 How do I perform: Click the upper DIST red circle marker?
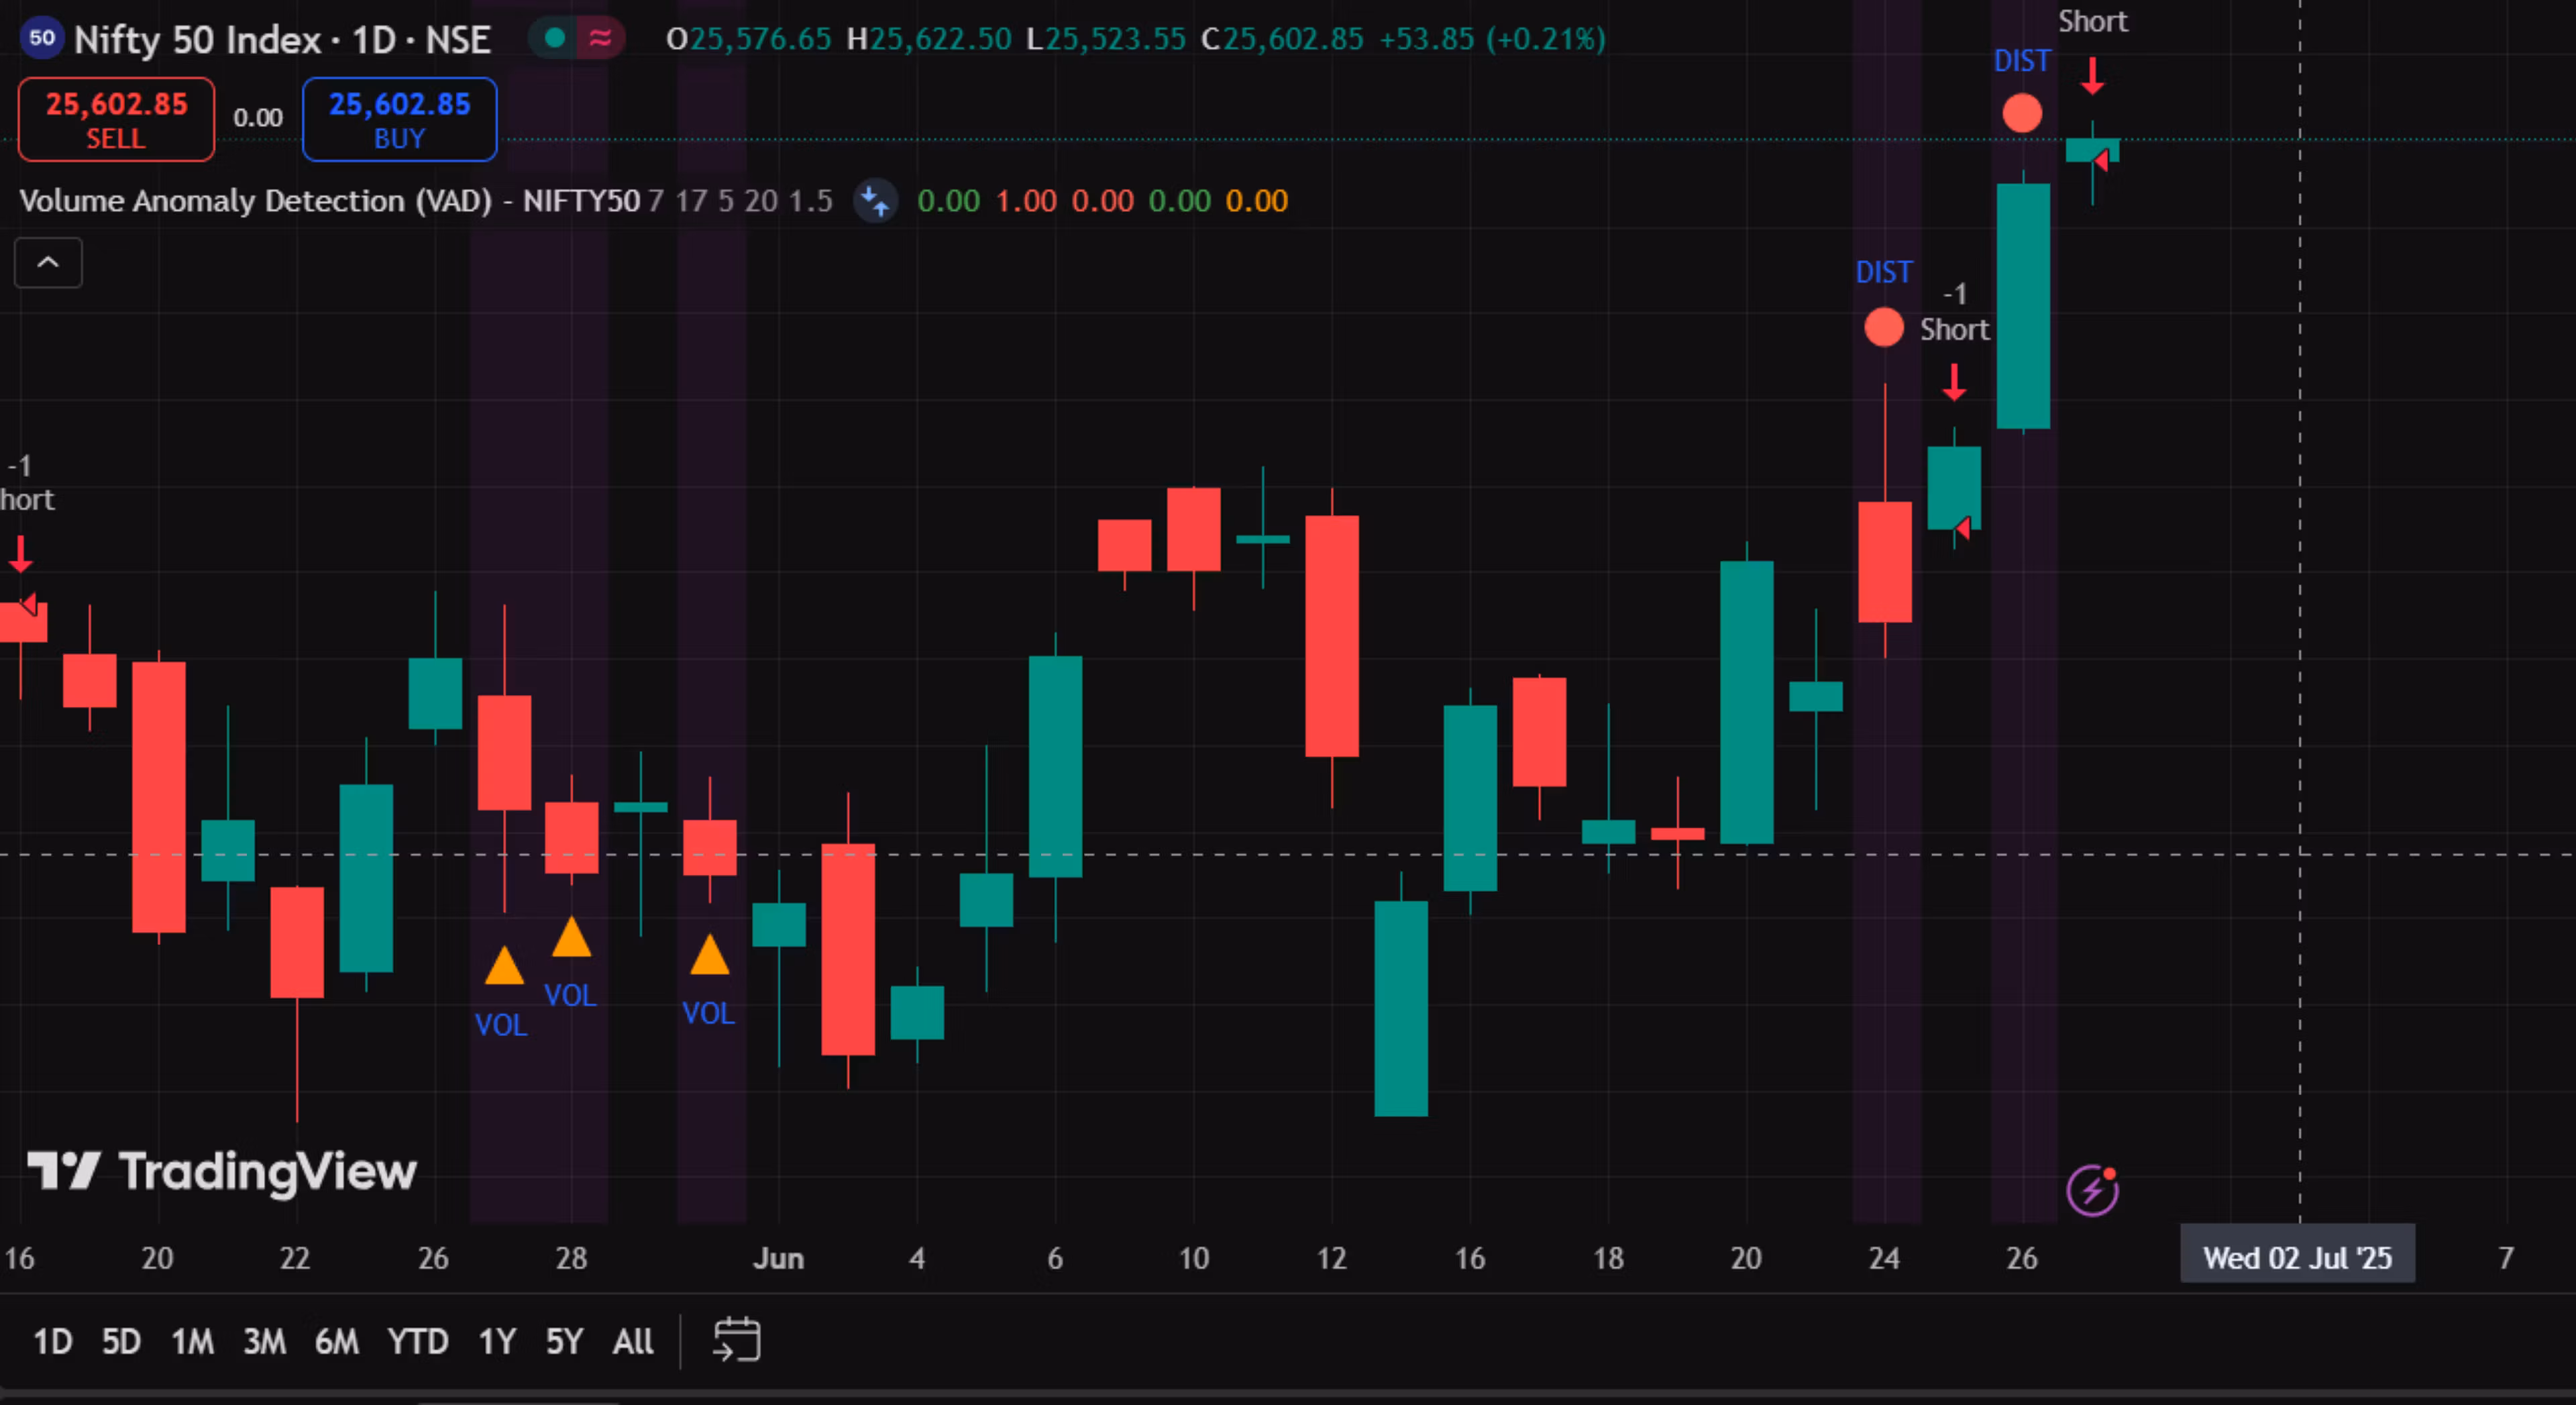tap(2022, 113)
